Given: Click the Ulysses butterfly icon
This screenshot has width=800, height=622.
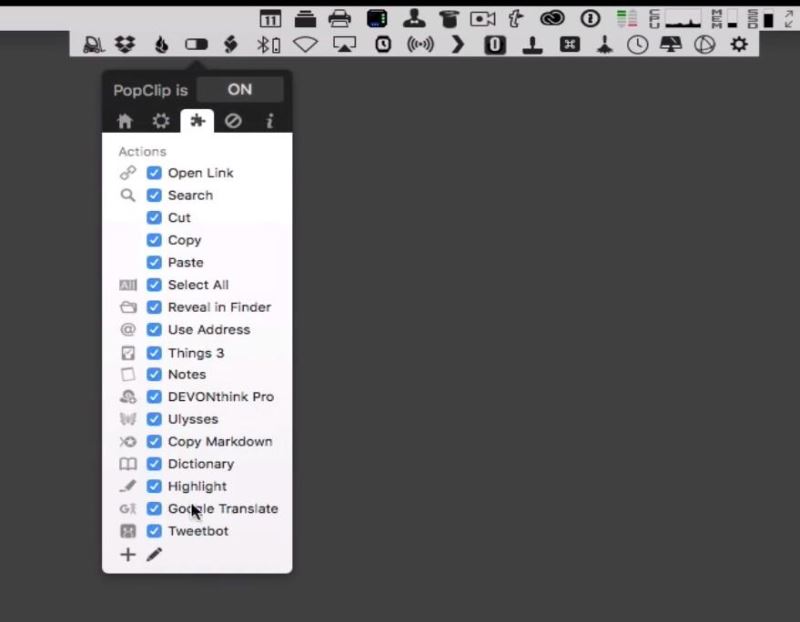Looking at the screenshot, I should (x=128, y=419).
